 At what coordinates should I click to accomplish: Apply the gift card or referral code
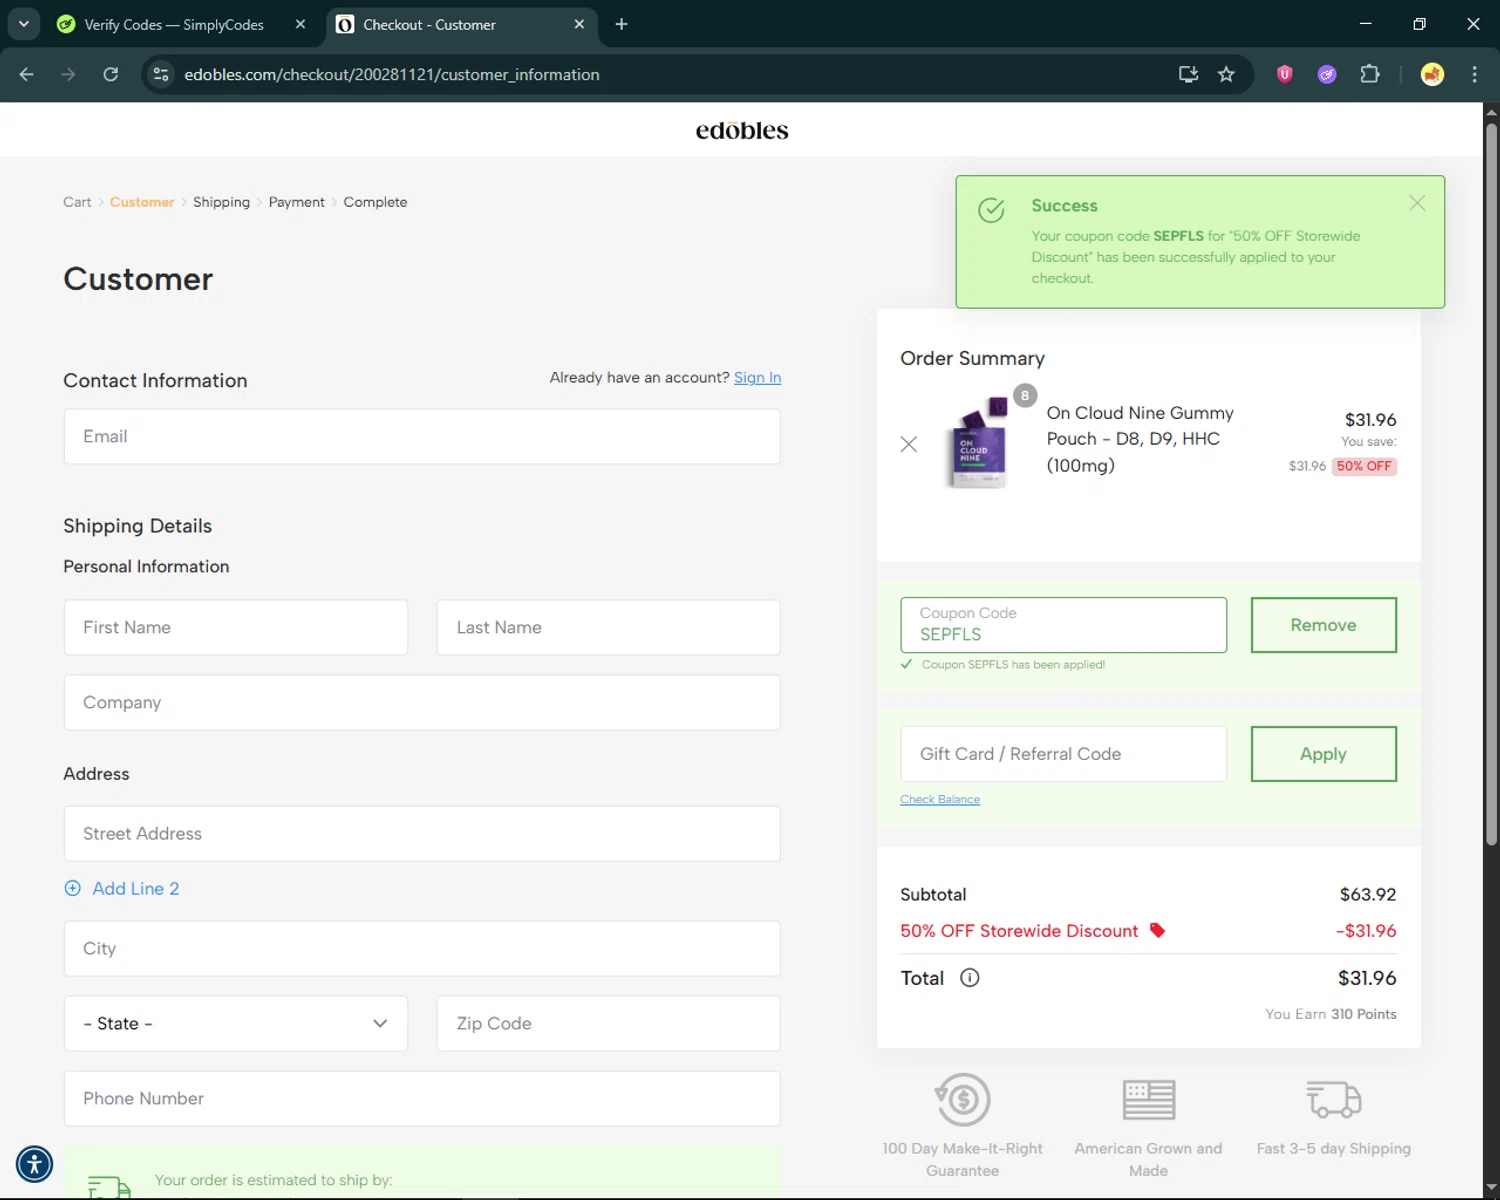1323,754
